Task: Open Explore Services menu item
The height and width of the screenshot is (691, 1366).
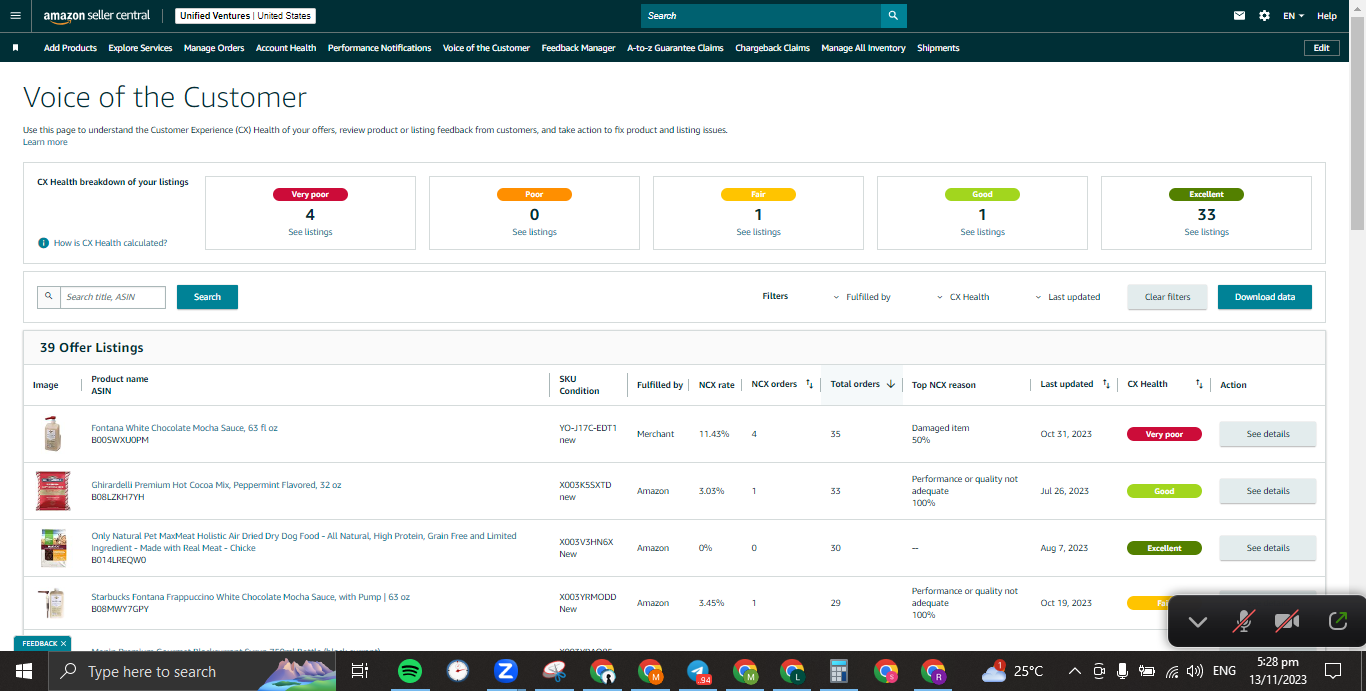Action: pyautogui.click(x=140, y=48)
